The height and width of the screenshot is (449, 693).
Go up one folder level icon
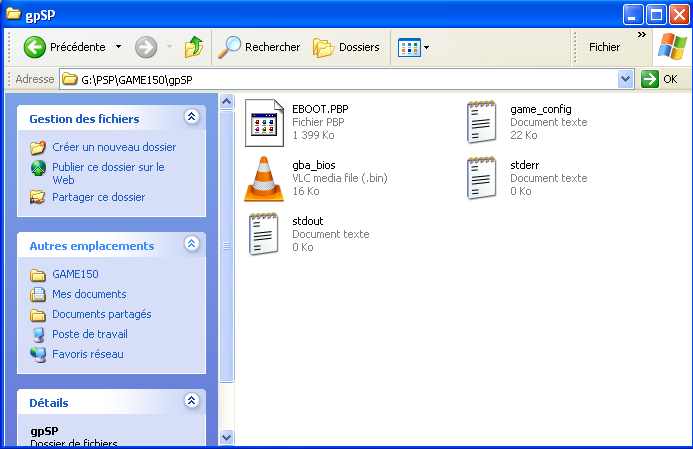(194, 47)
